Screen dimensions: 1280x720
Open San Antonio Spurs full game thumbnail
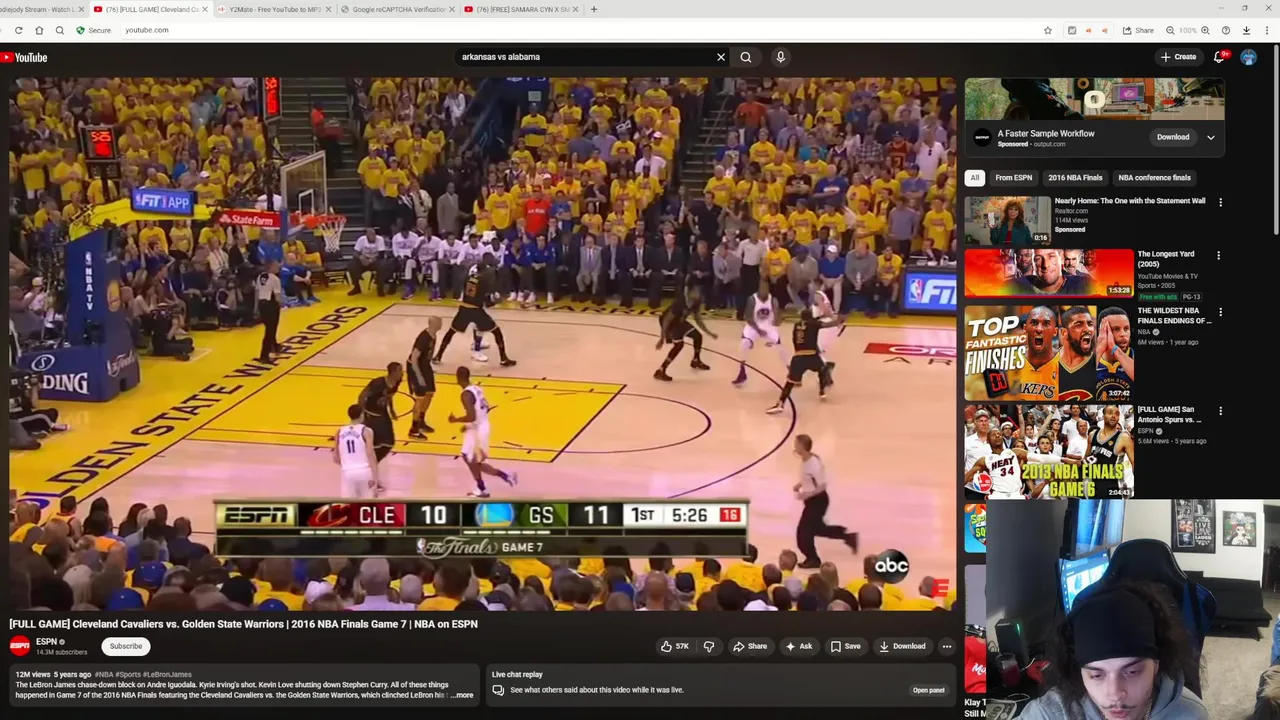pos(1049,451)
